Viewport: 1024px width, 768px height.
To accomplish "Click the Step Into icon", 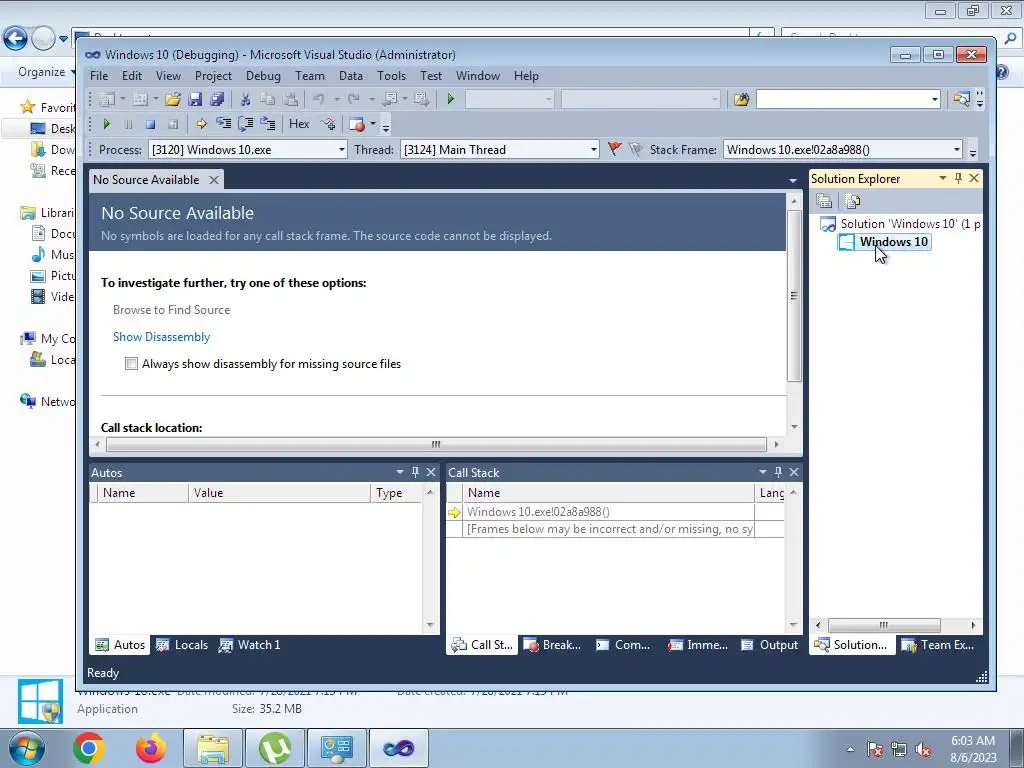I will [223, 123].
